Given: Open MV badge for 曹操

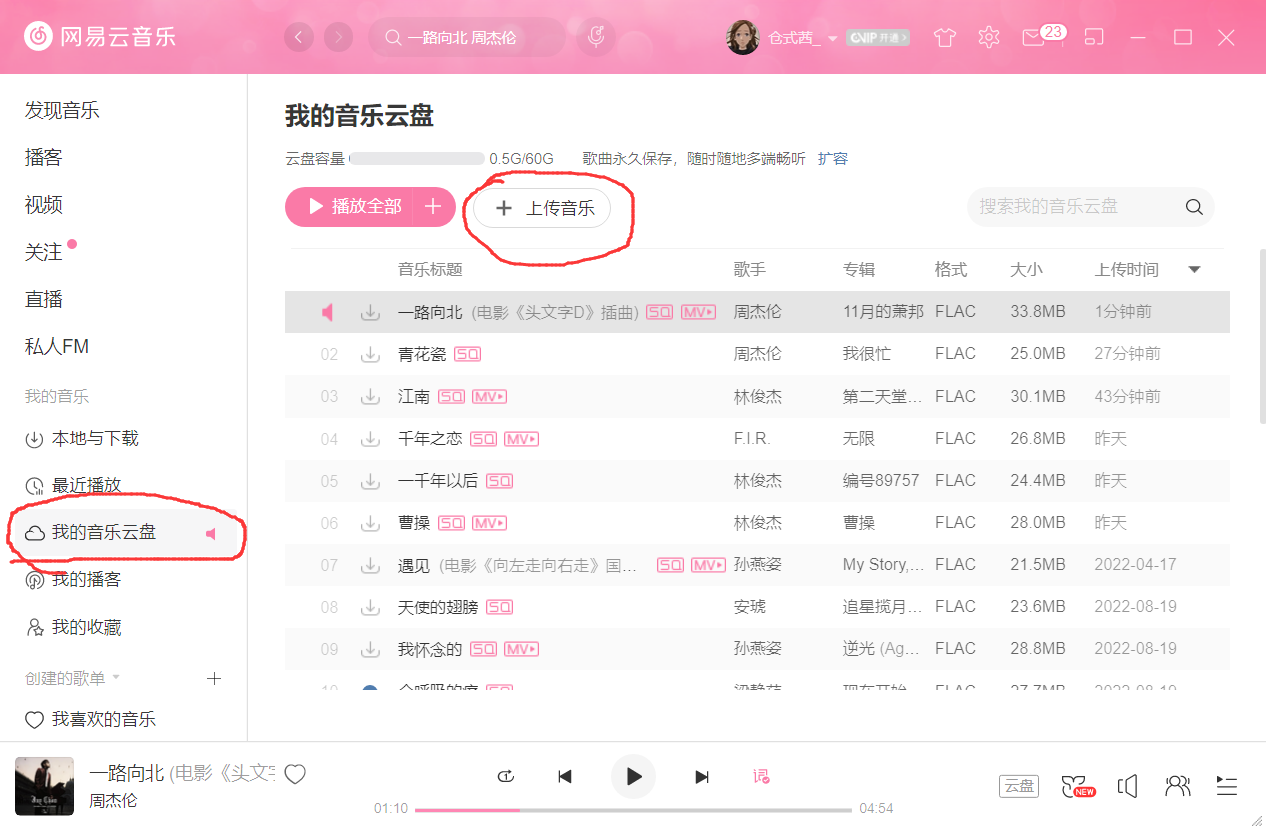Looking at the screenshot, I should (x=489, y=523).
